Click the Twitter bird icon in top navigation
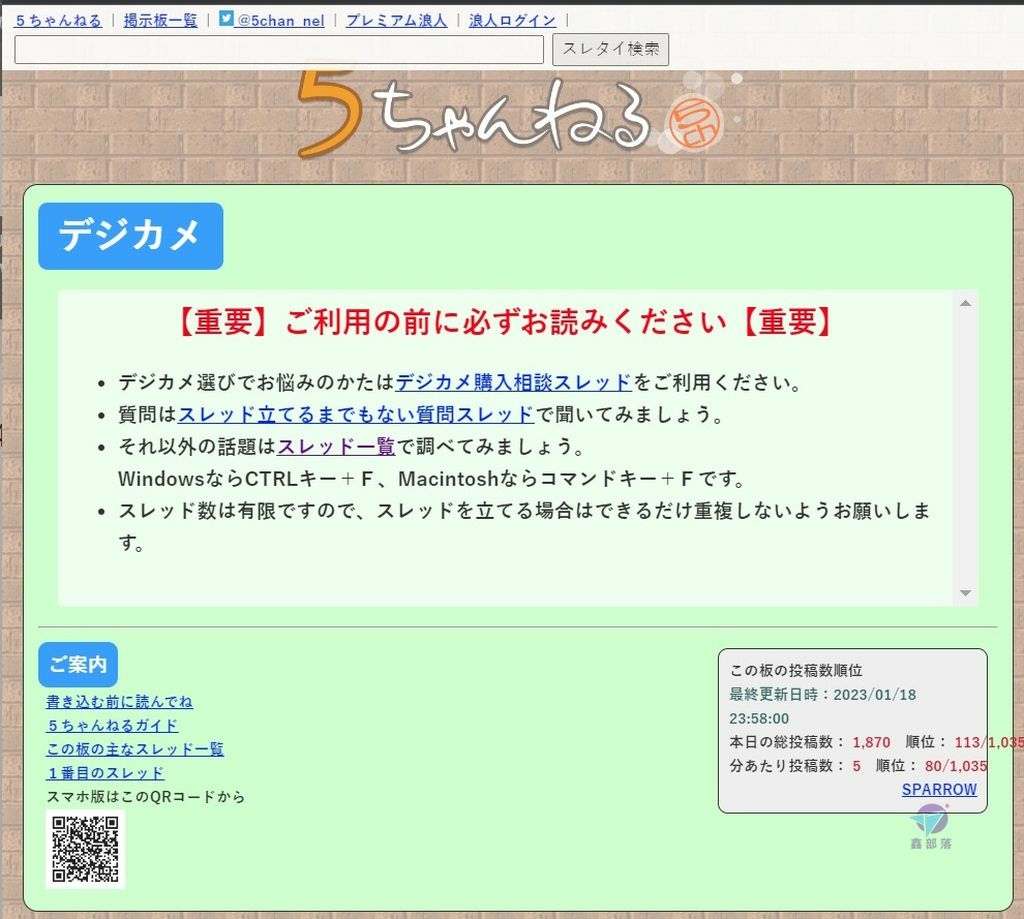The height and width of the screenshot is (919, 1024). pyautogui.click(x=226, y=18)
